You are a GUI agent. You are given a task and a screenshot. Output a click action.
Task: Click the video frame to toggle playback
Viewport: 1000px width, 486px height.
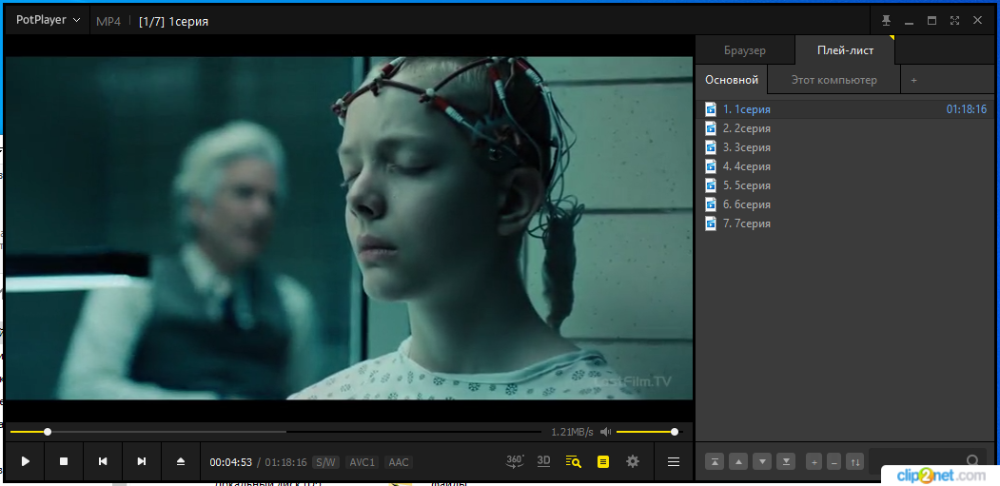pyautogui.click(x=349, y=228)
